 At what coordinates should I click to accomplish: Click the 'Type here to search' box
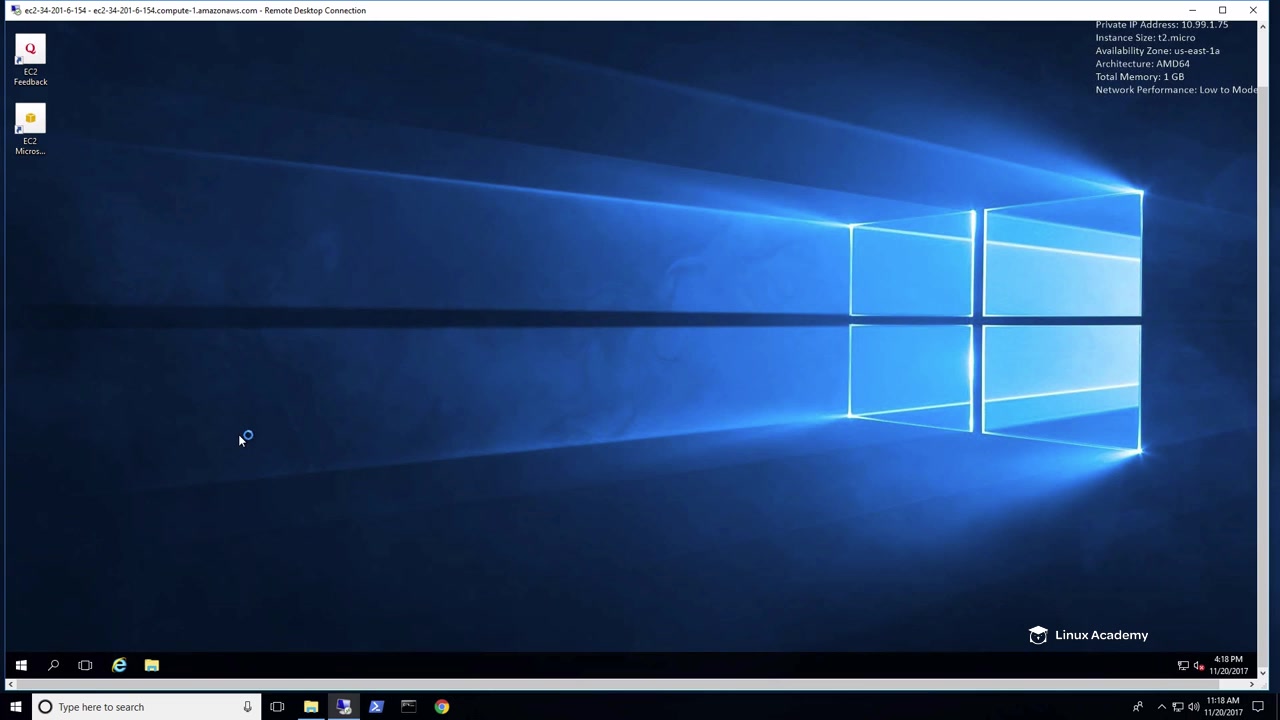(146, 707)
